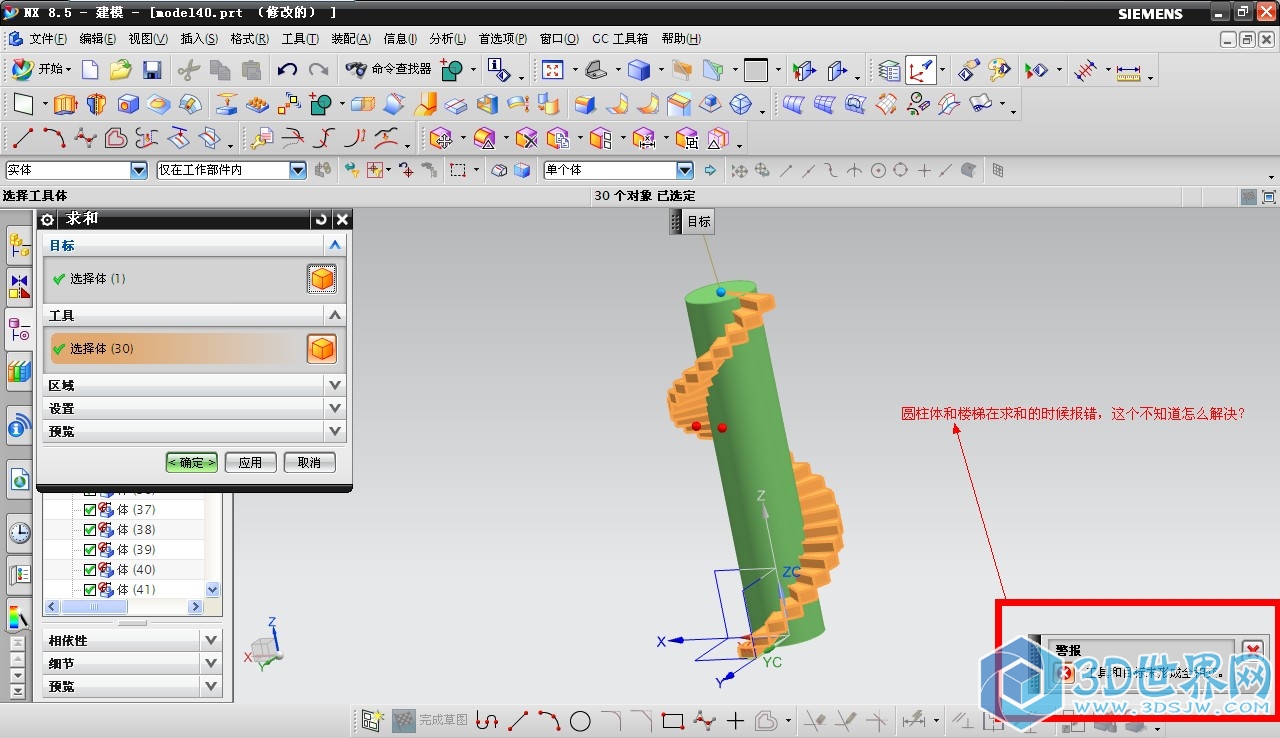Expand the 细节 panel
This screenshot has height=738, width=1280.
[x=210, y=663]
